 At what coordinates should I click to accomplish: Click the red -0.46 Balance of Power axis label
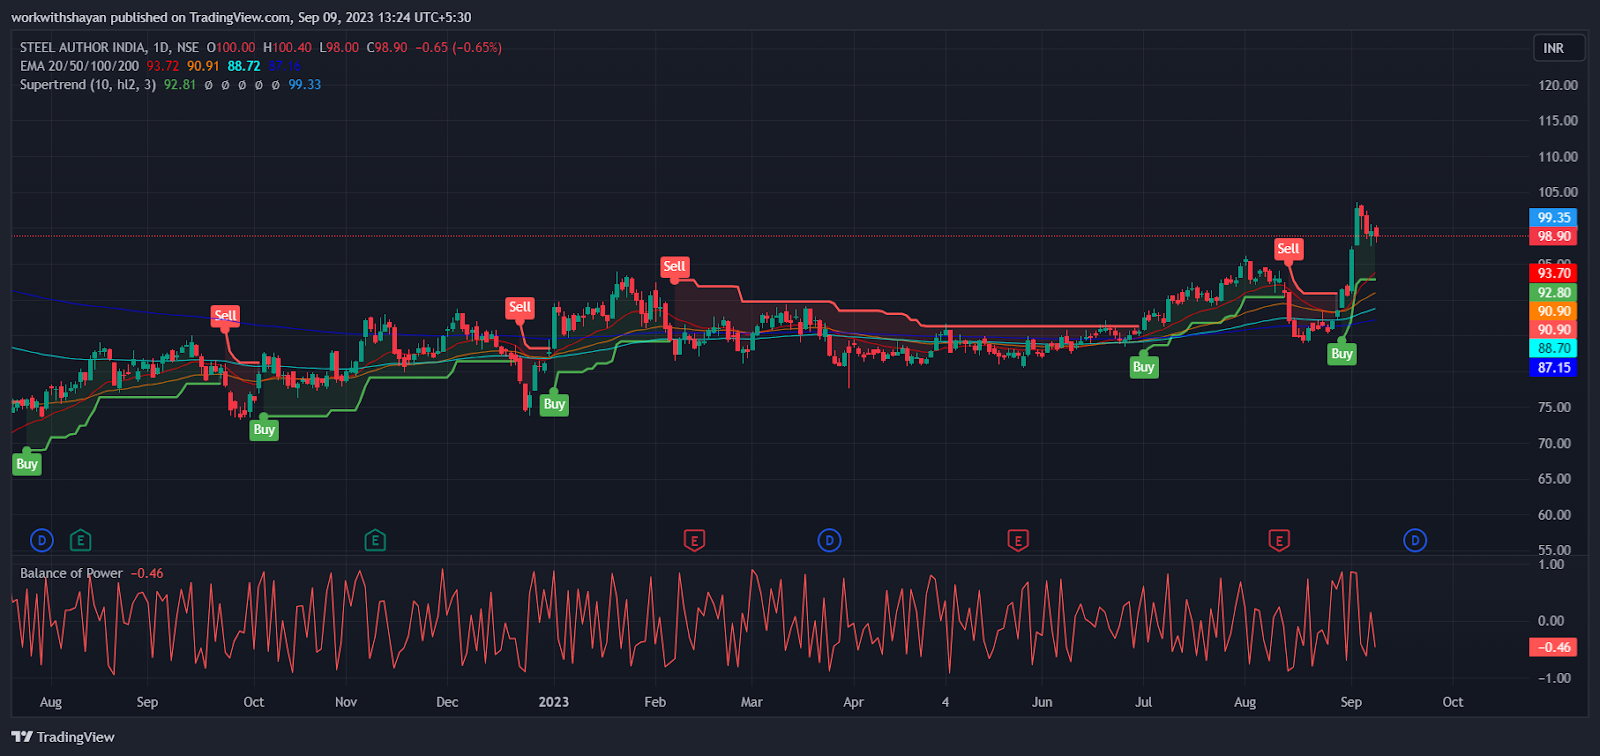tap(1553, 647)
